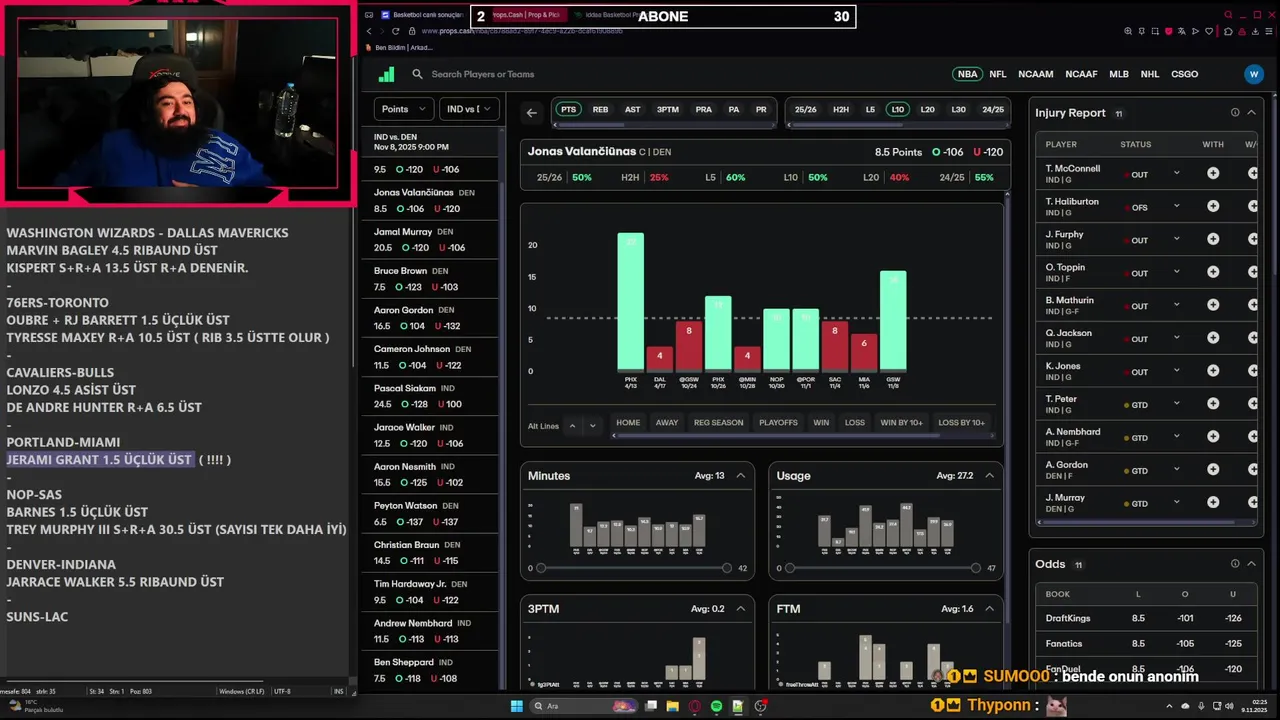Toggle the PLAYOFFS filter
The height and width of the screenshot is (720, 1280).
coord(778,423)
